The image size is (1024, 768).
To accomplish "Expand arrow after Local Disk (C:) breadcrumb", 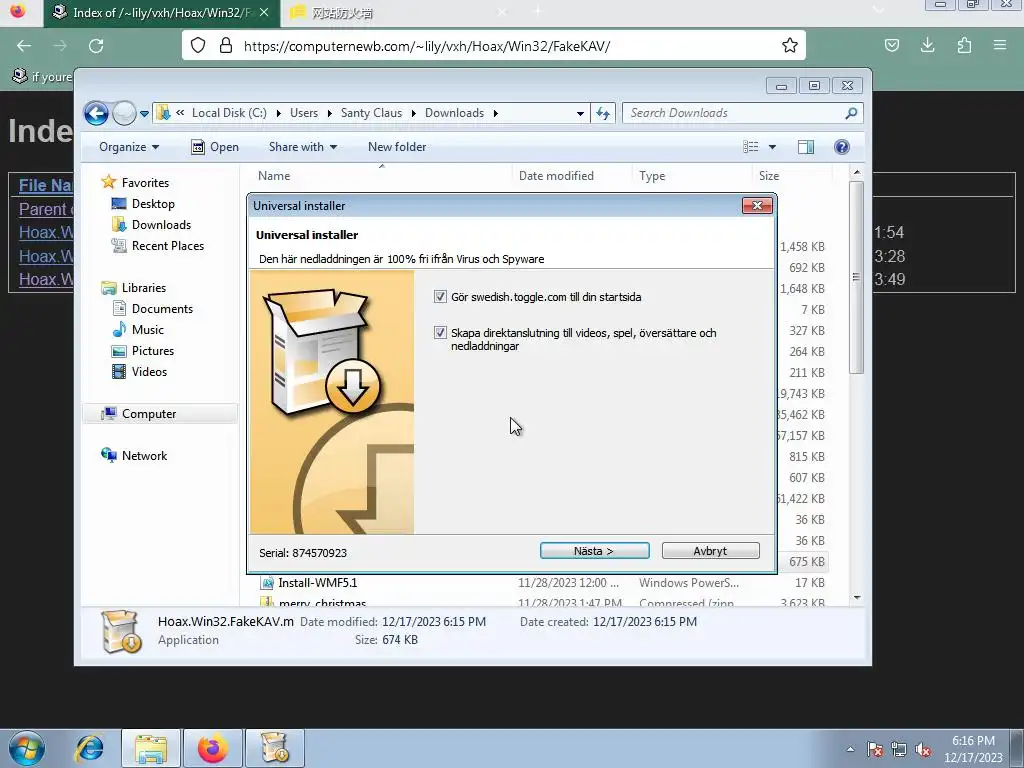I will [x=278, y=114].
